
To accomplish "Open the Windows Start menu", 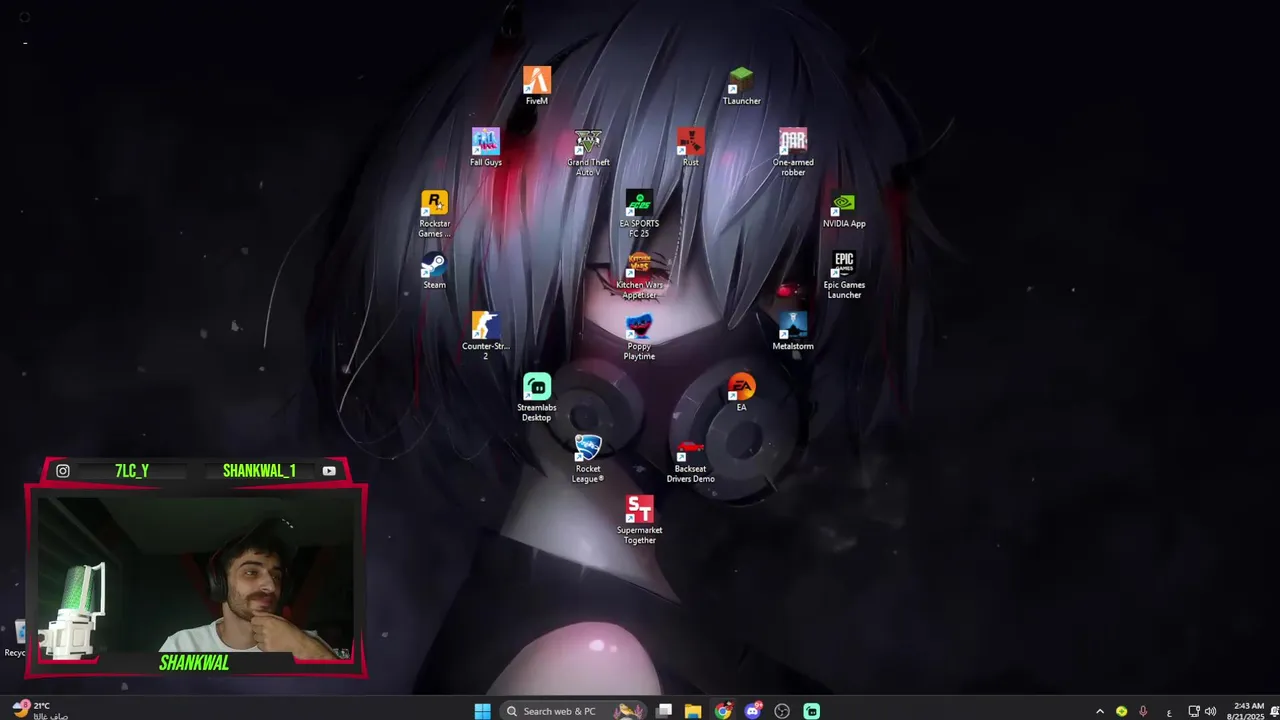I will (x=482, y=711).
